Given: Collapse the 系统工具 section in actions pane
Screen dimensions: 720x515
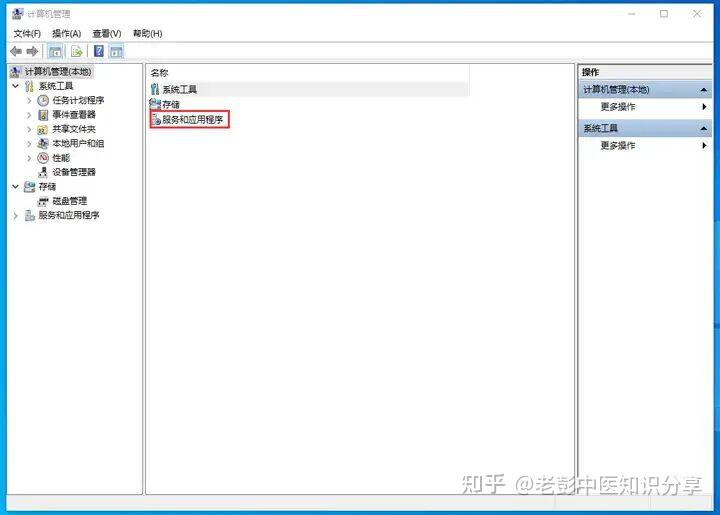Looking at the screenshot, I should click(703, 129).
